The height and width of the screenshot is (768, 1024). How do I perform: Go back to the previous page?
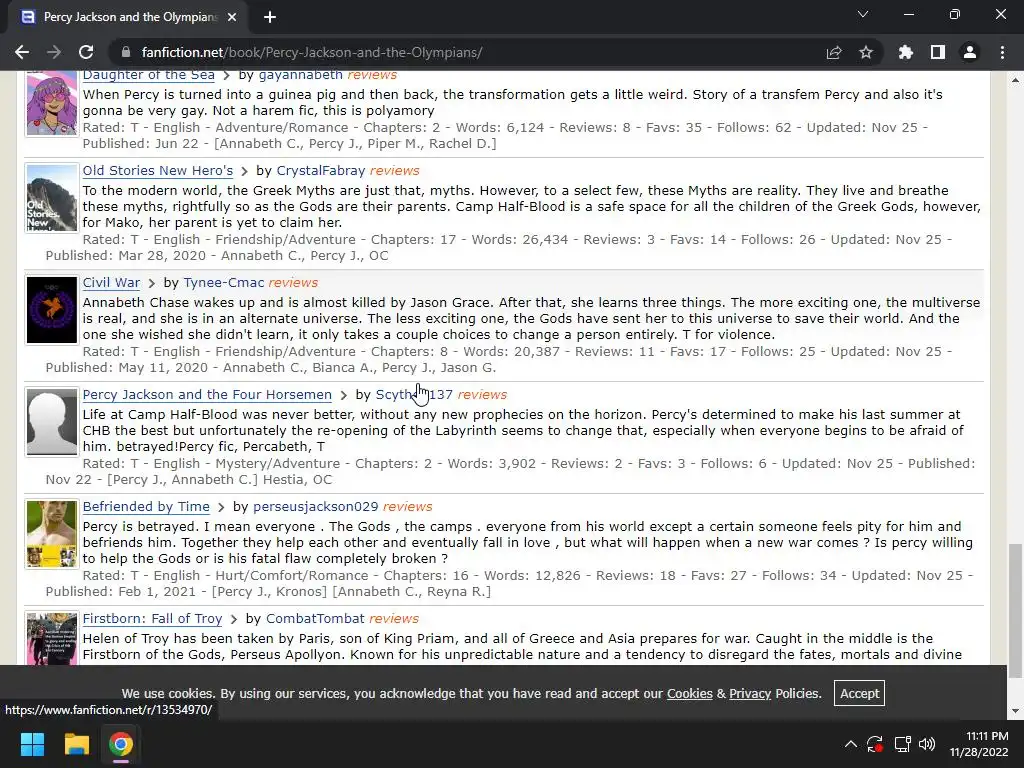pyautogui.click(x=22, y=52)
